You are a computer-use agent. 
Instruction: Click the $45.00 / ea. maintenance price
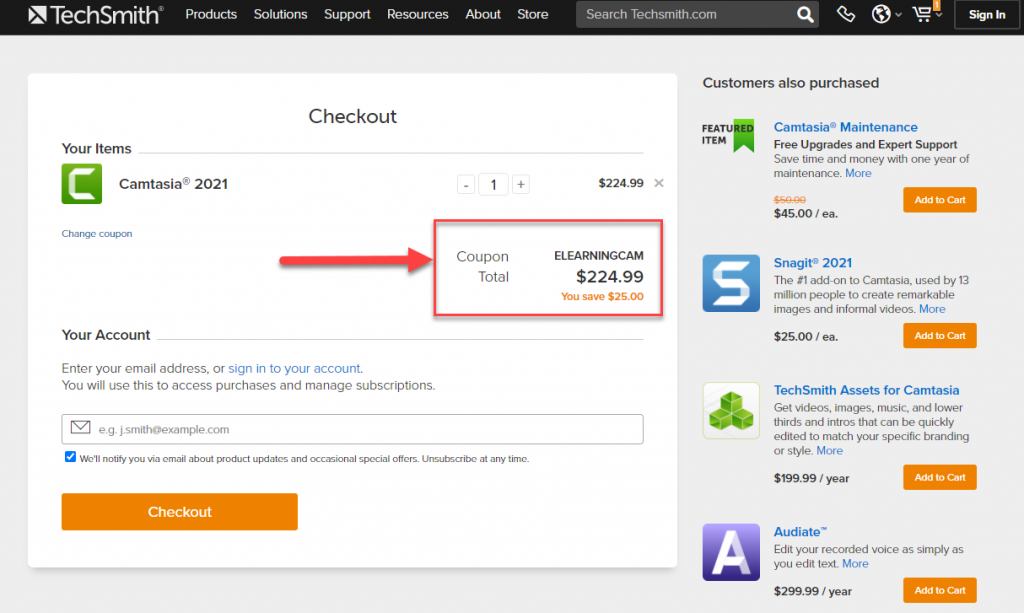[805, 213]
